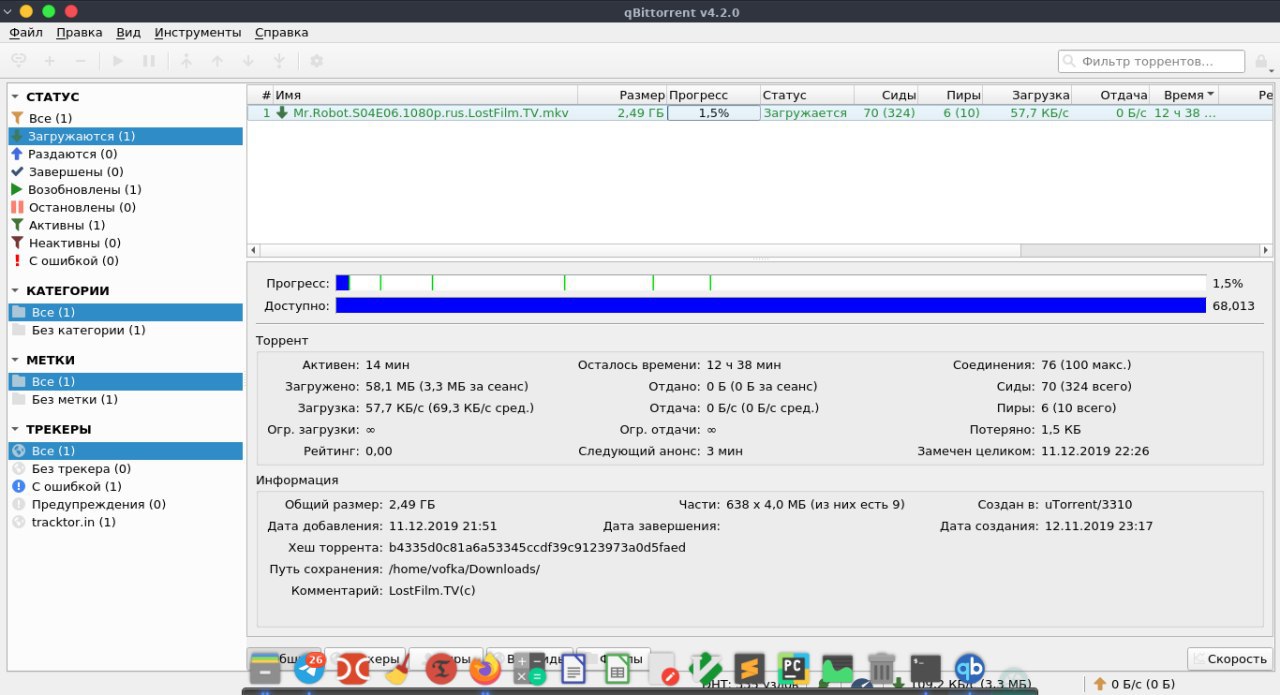Collapse the МЕТКИ section arrow

pos(15,360)
